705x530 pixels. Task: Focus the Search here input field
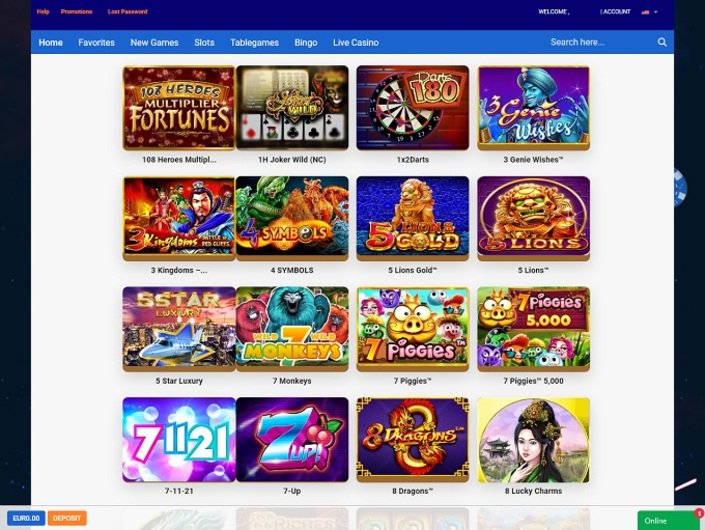pyautogui.click(x=600, y=42)
